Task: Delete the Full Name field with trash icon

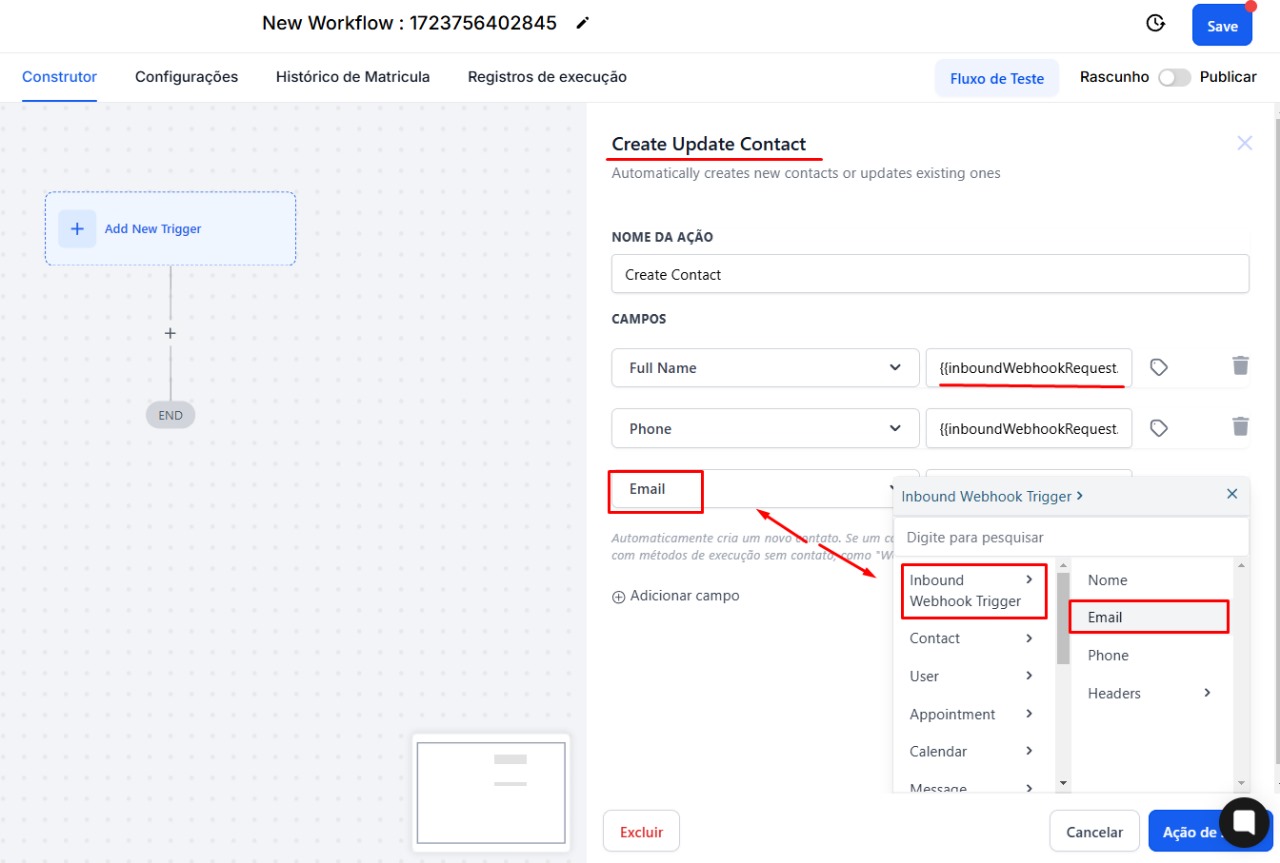Action: click(x=1240, y=366)
